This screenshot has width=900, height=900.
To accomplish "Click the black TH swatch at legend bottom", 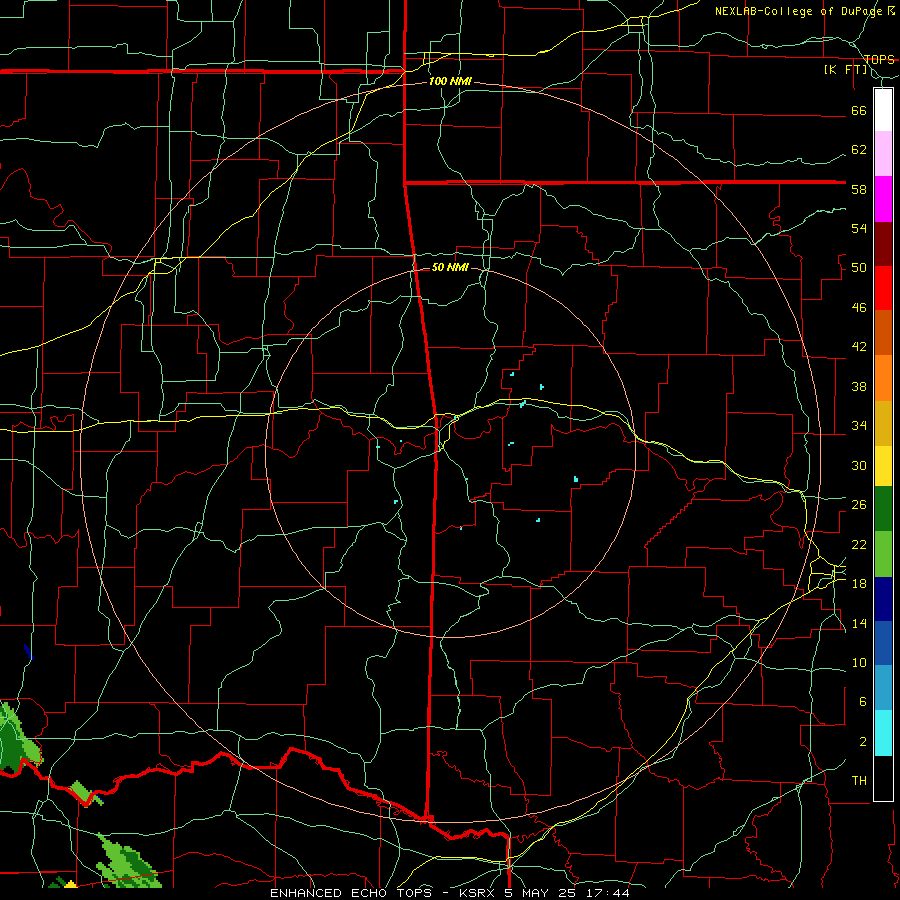I will [883, 778].
